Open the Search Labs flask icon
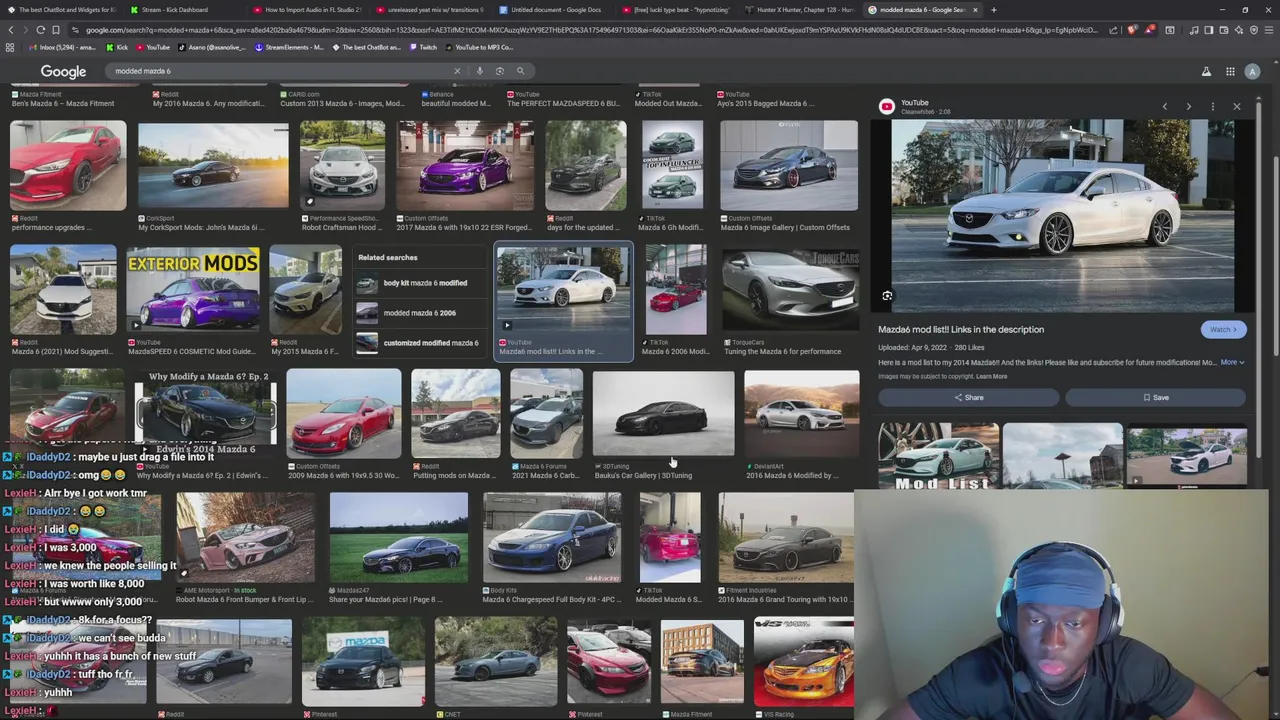 (1206, 71)
